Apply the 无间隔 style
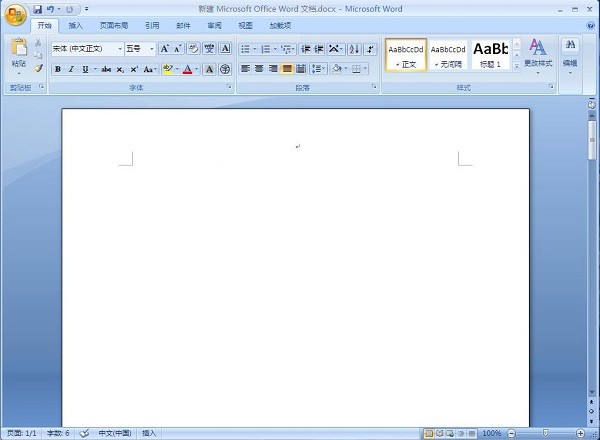 click(448, 55)
